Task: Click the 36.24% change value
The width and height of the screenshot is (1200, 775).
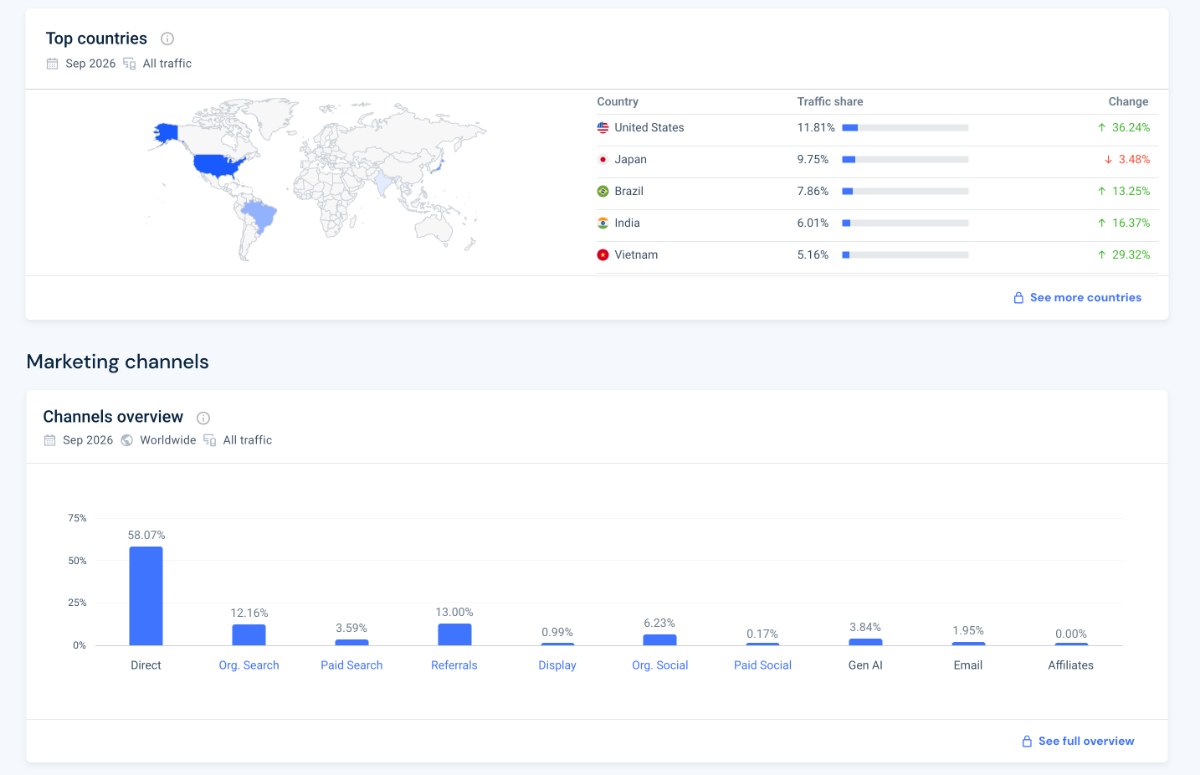Action: (x=1131, y=128)
